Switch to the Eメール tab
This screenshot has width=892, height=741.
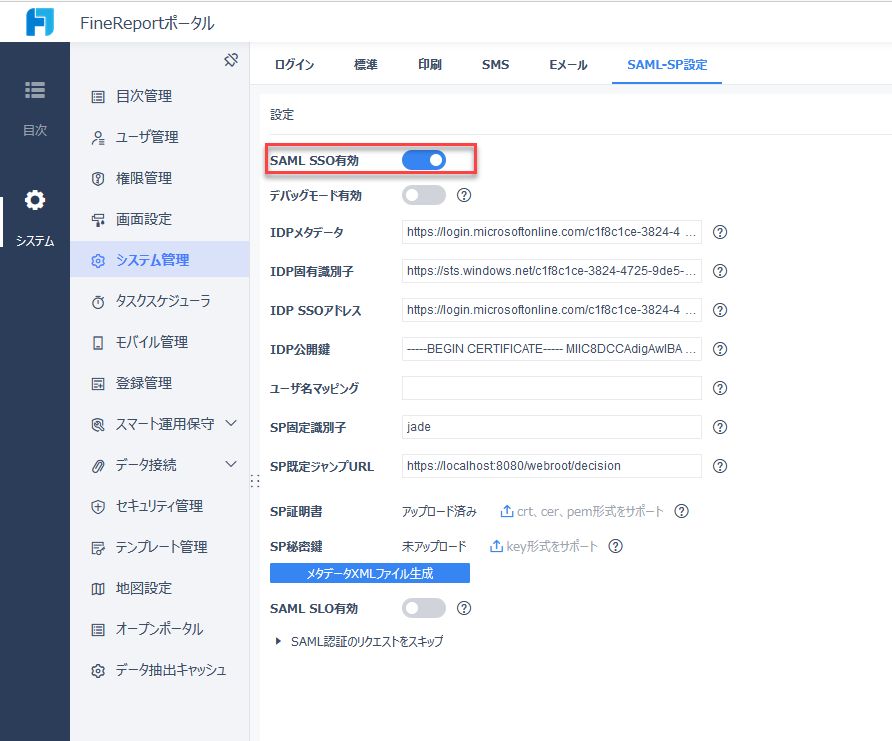tap(567, 63)
